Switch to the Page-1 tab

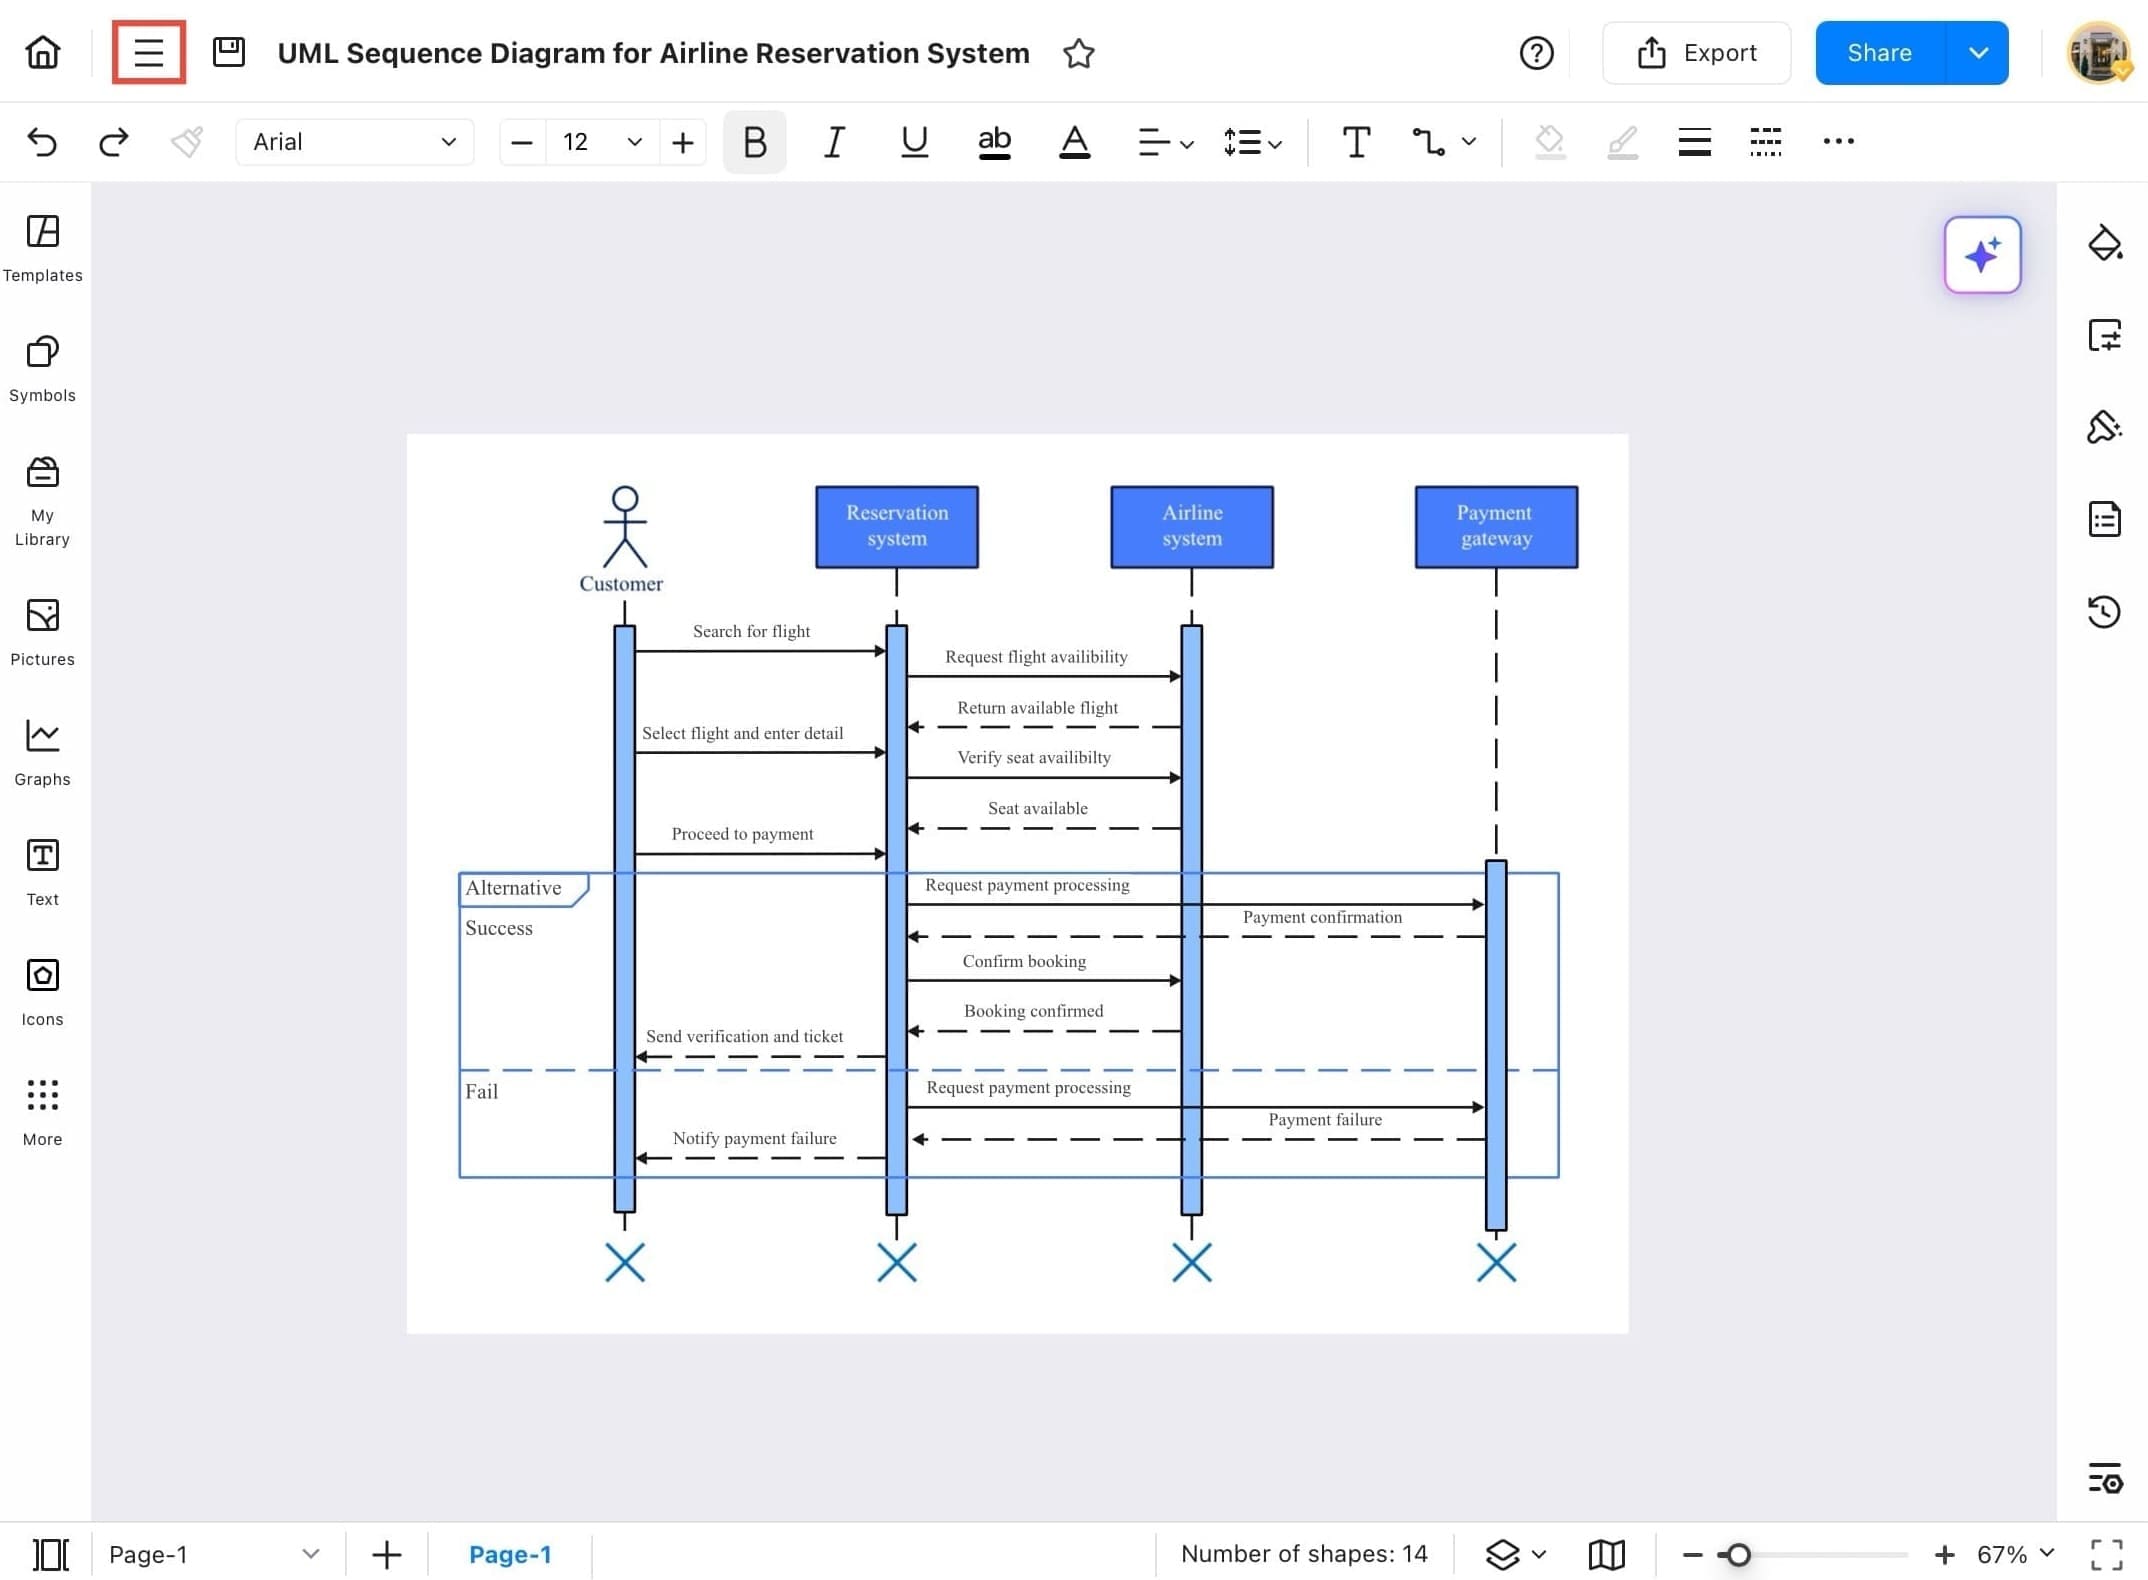click(x=509, y=1554)
